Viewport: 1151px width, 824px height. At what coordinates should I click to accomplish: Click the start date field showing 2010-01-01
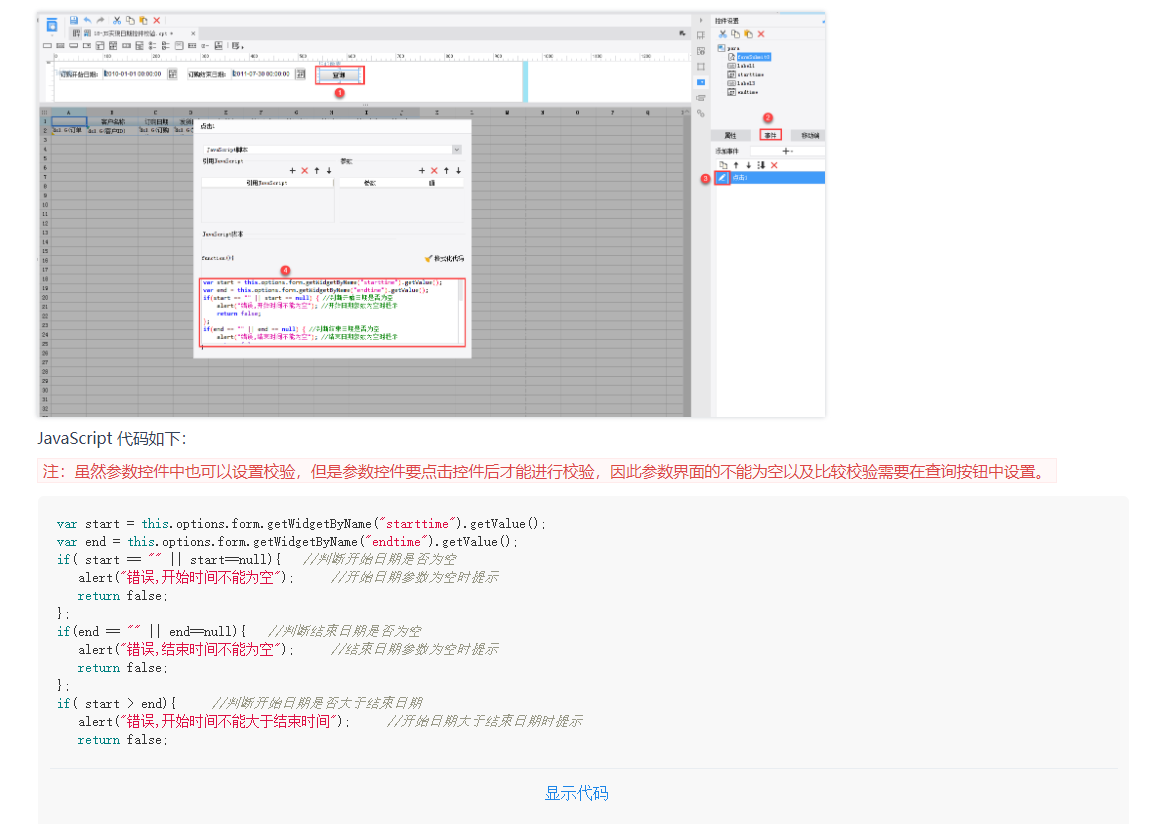click(134, 74)
